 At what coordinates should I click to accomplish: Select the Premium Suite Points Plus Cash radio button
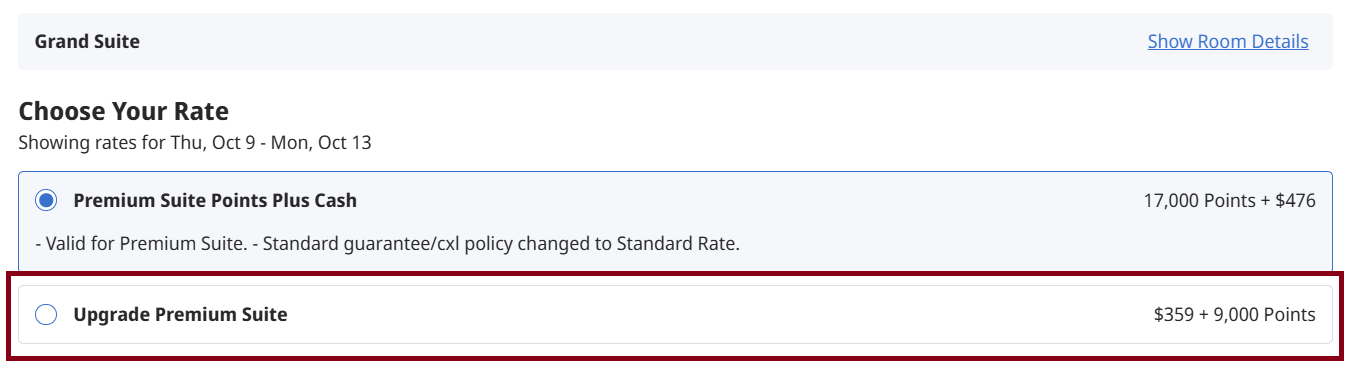click(46, 201)
